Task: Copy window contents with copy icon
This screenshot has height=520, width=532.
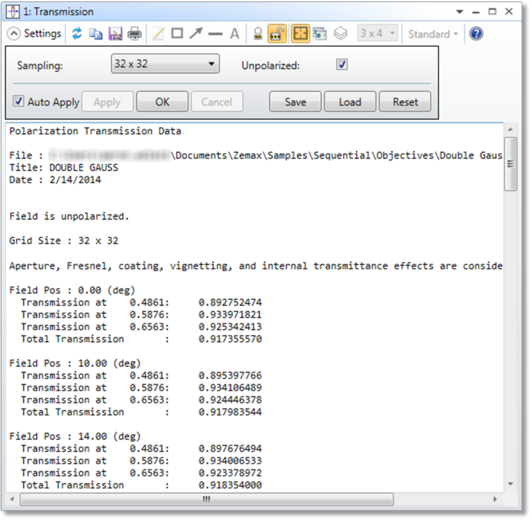Action: coord(96,34)
